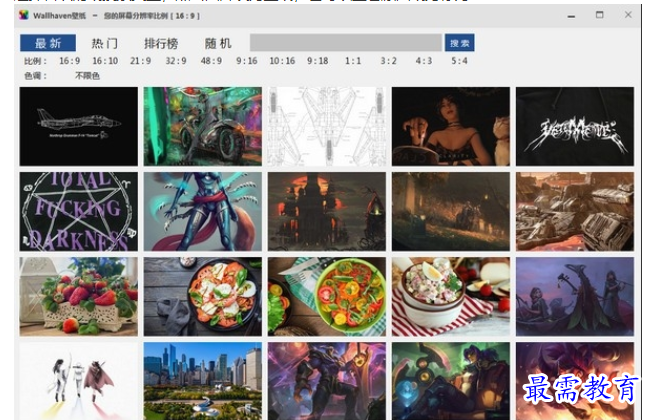The image size is (647, 420).
Task: Open the dark castle sunset wallpaper
Action: pyautogui.click(x=327, y=211)
